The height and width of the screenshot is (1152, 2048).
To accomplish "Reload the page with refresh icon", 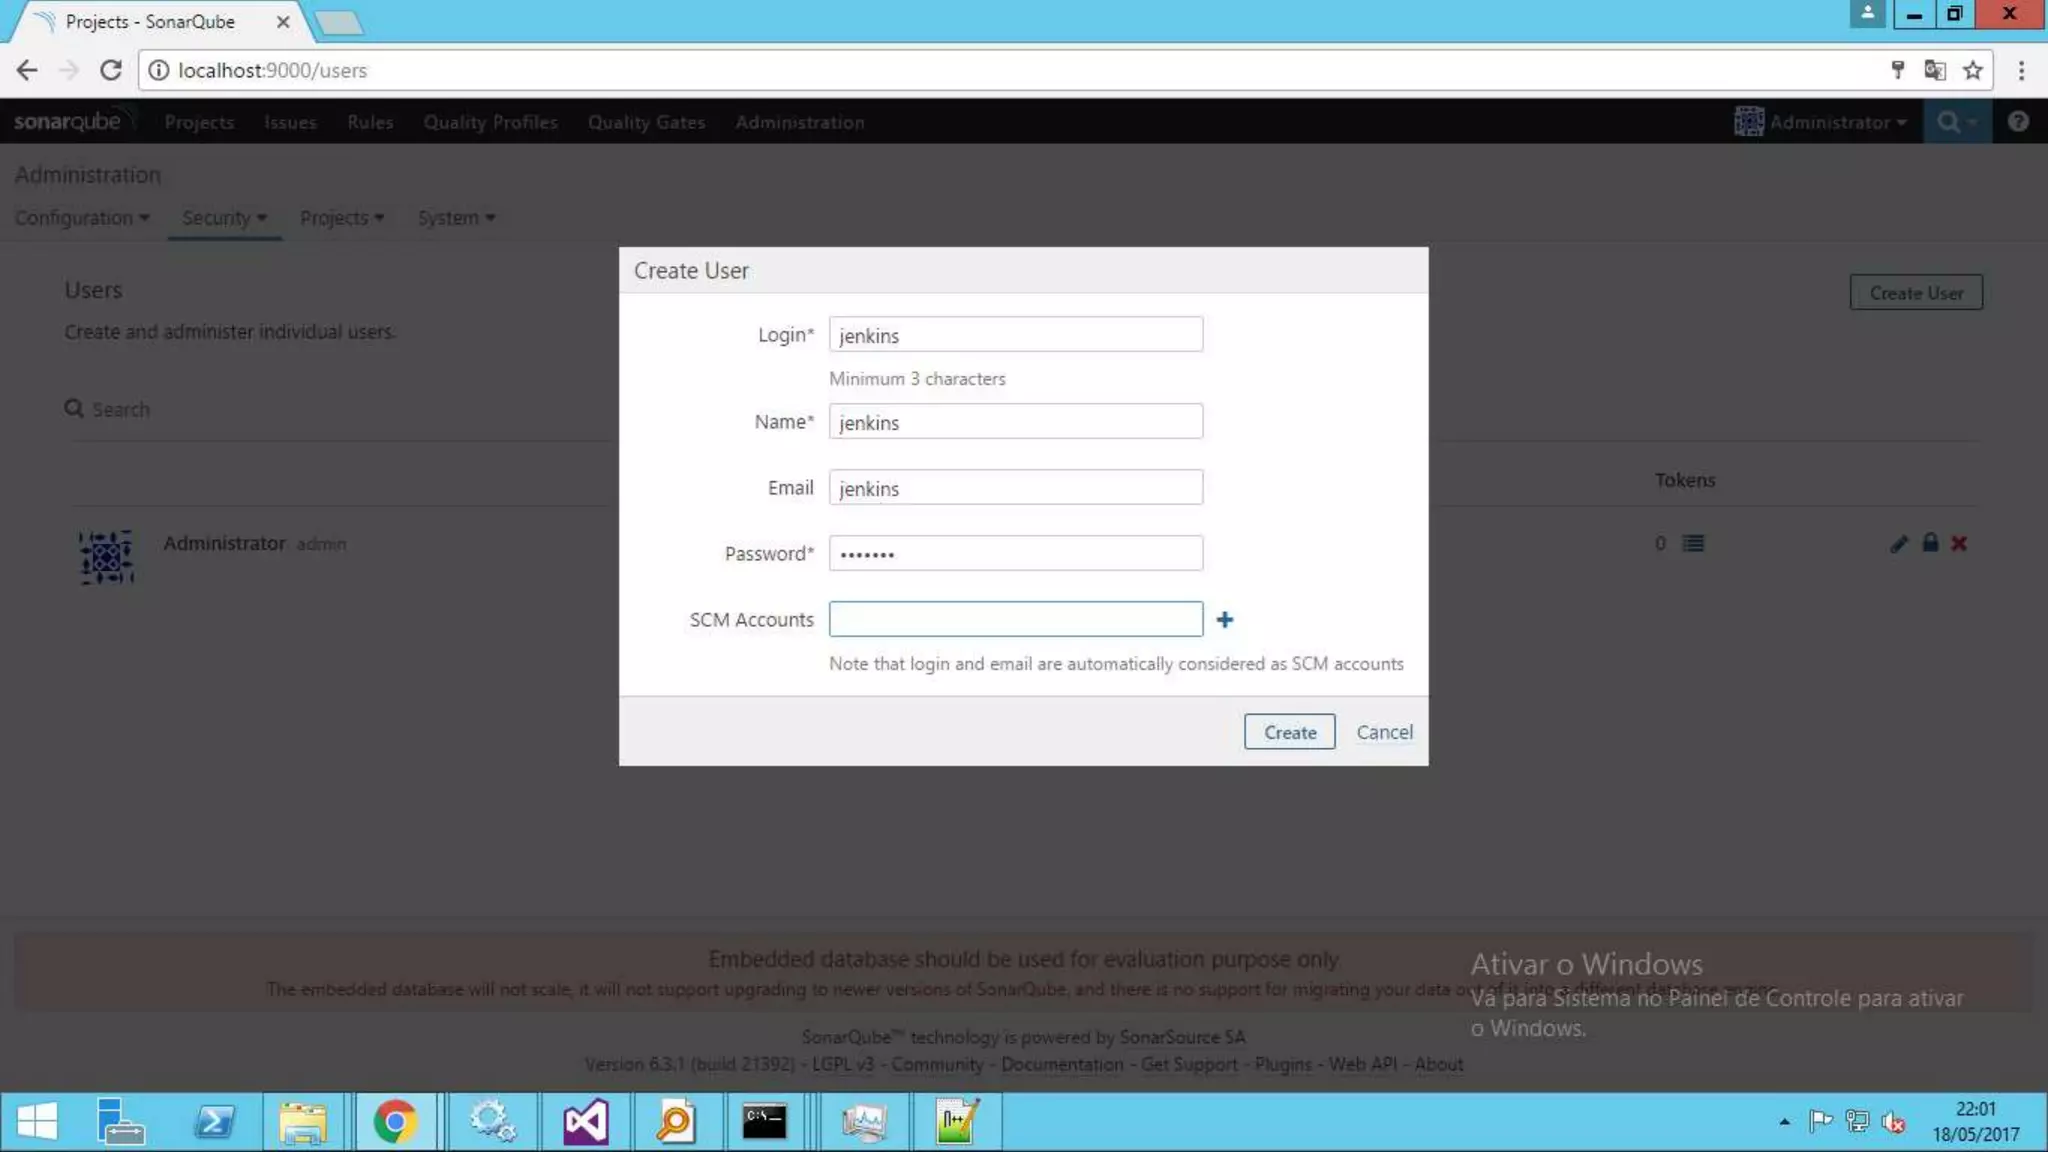I will click(x=111, y=70).
